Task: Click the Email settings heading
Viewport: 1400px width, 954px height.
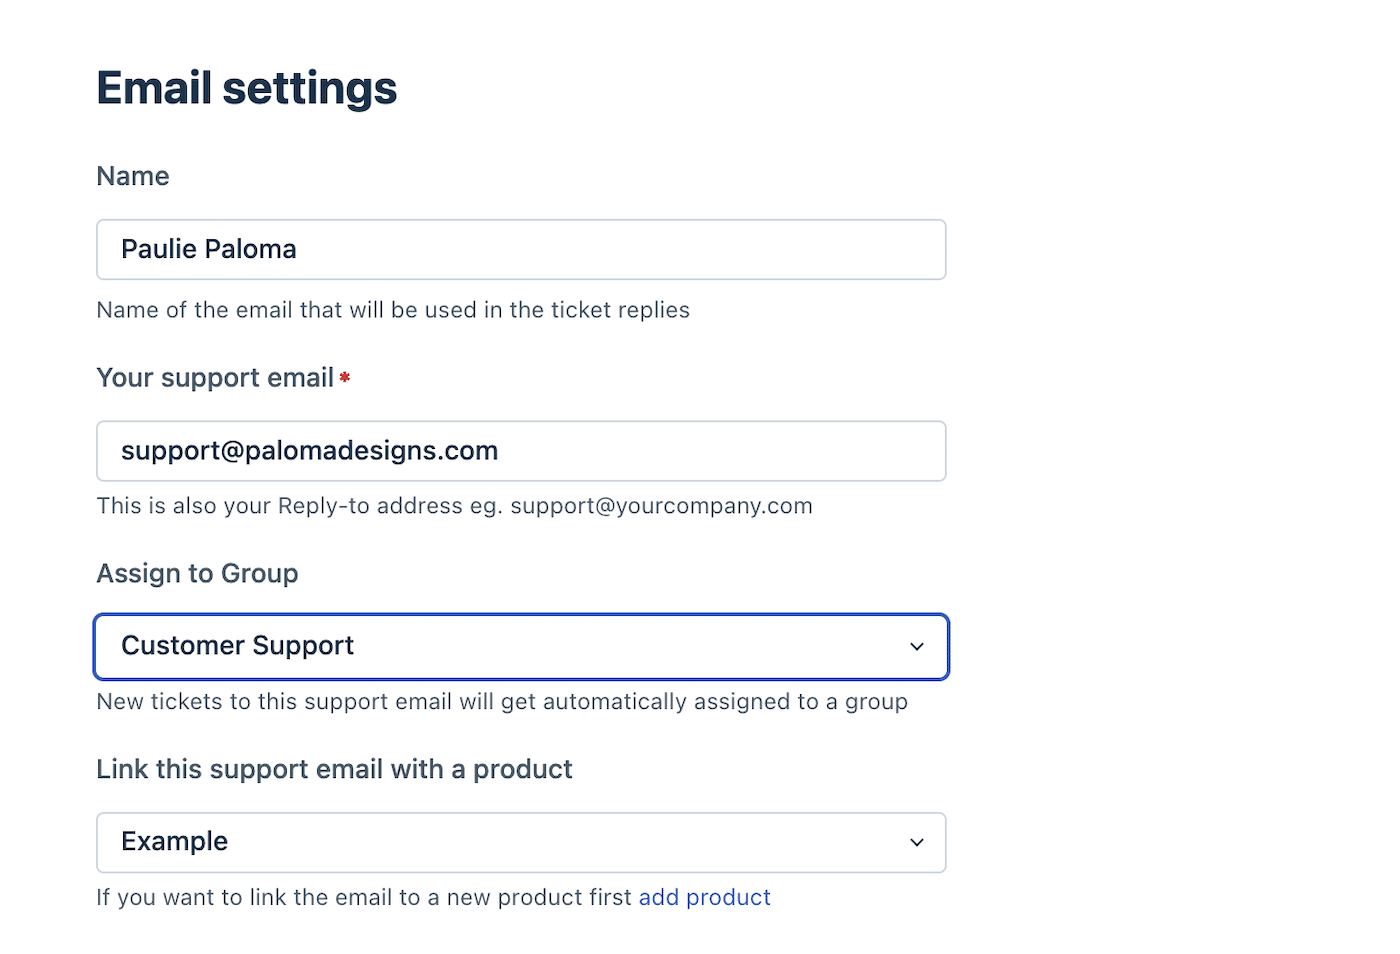Action: point(246,88)
